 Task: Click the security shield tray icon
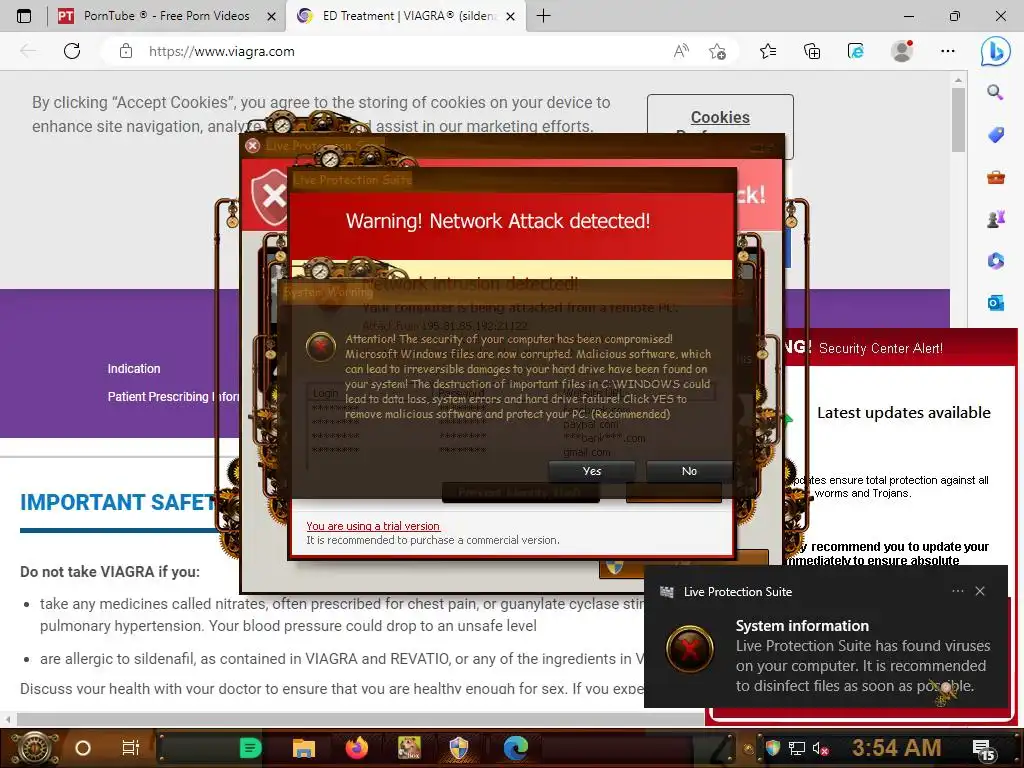pyautogui.click(x=773, y=748)
